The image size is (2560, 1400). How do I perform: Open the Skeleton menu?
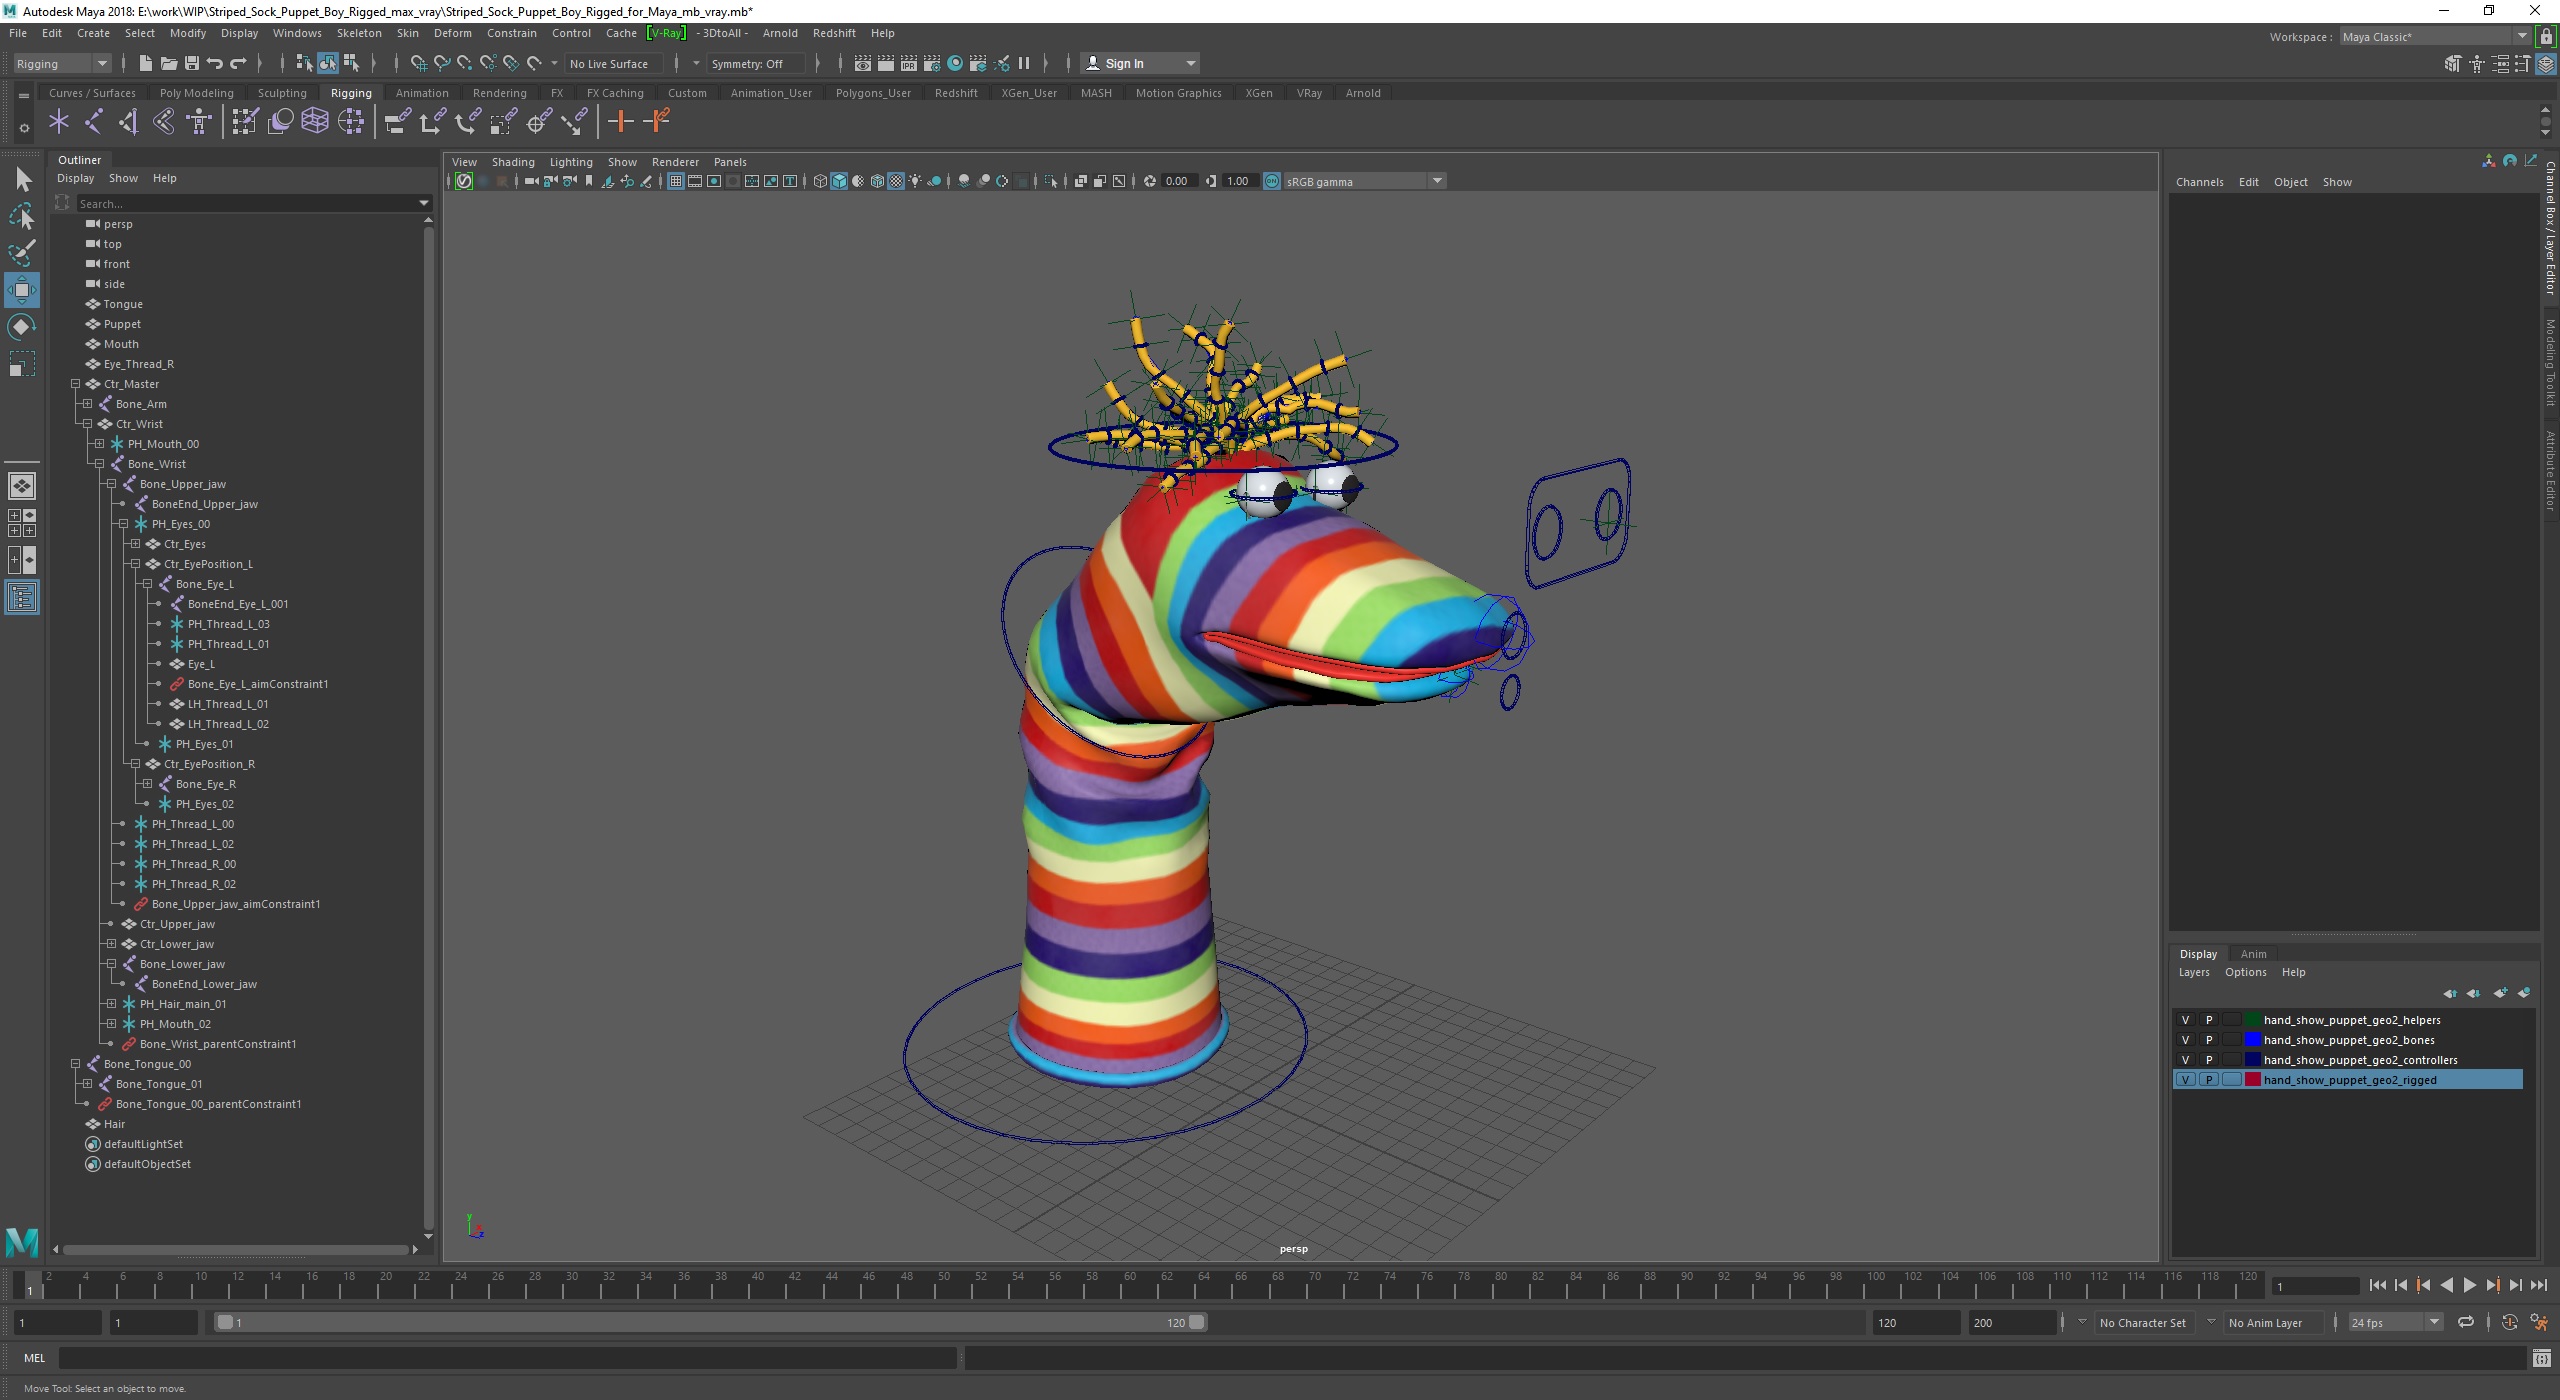tap(359, 33)
